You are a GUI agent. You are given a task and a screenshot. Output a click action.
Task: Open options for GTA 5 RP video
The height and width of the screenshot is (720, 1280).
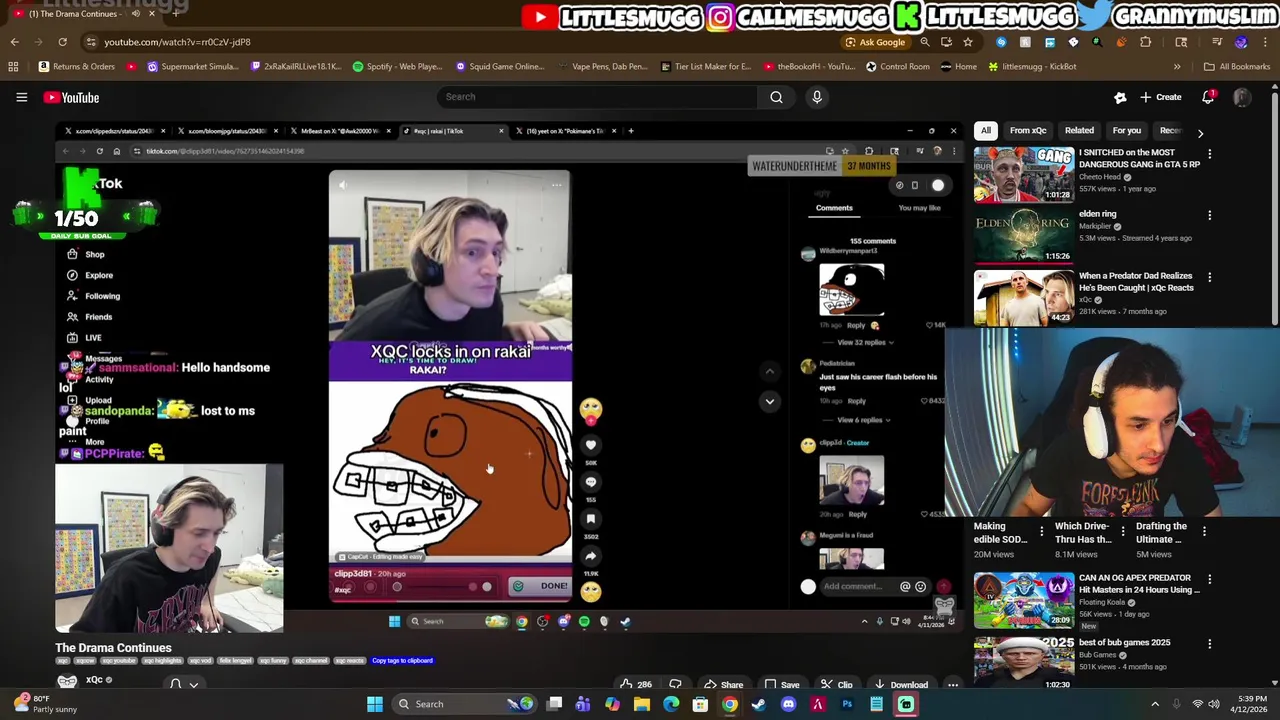click(1209, 155)
